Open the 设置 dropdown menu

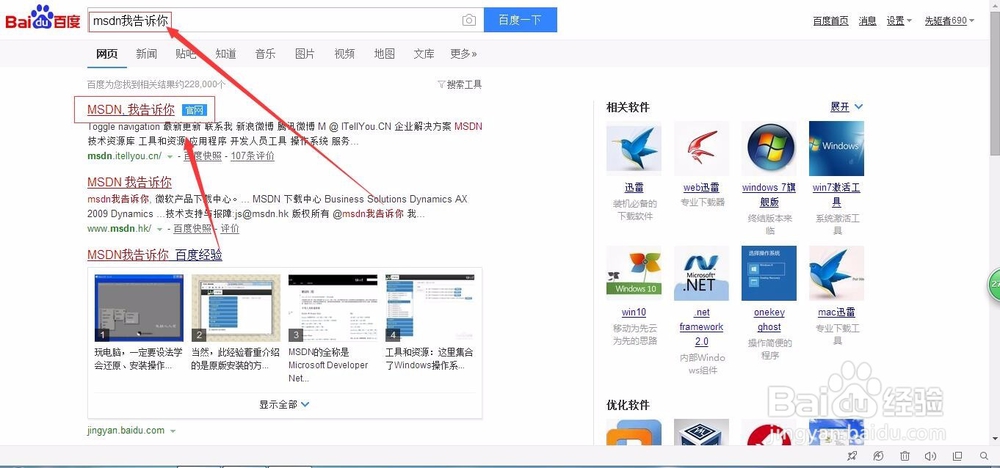point(899,21)
